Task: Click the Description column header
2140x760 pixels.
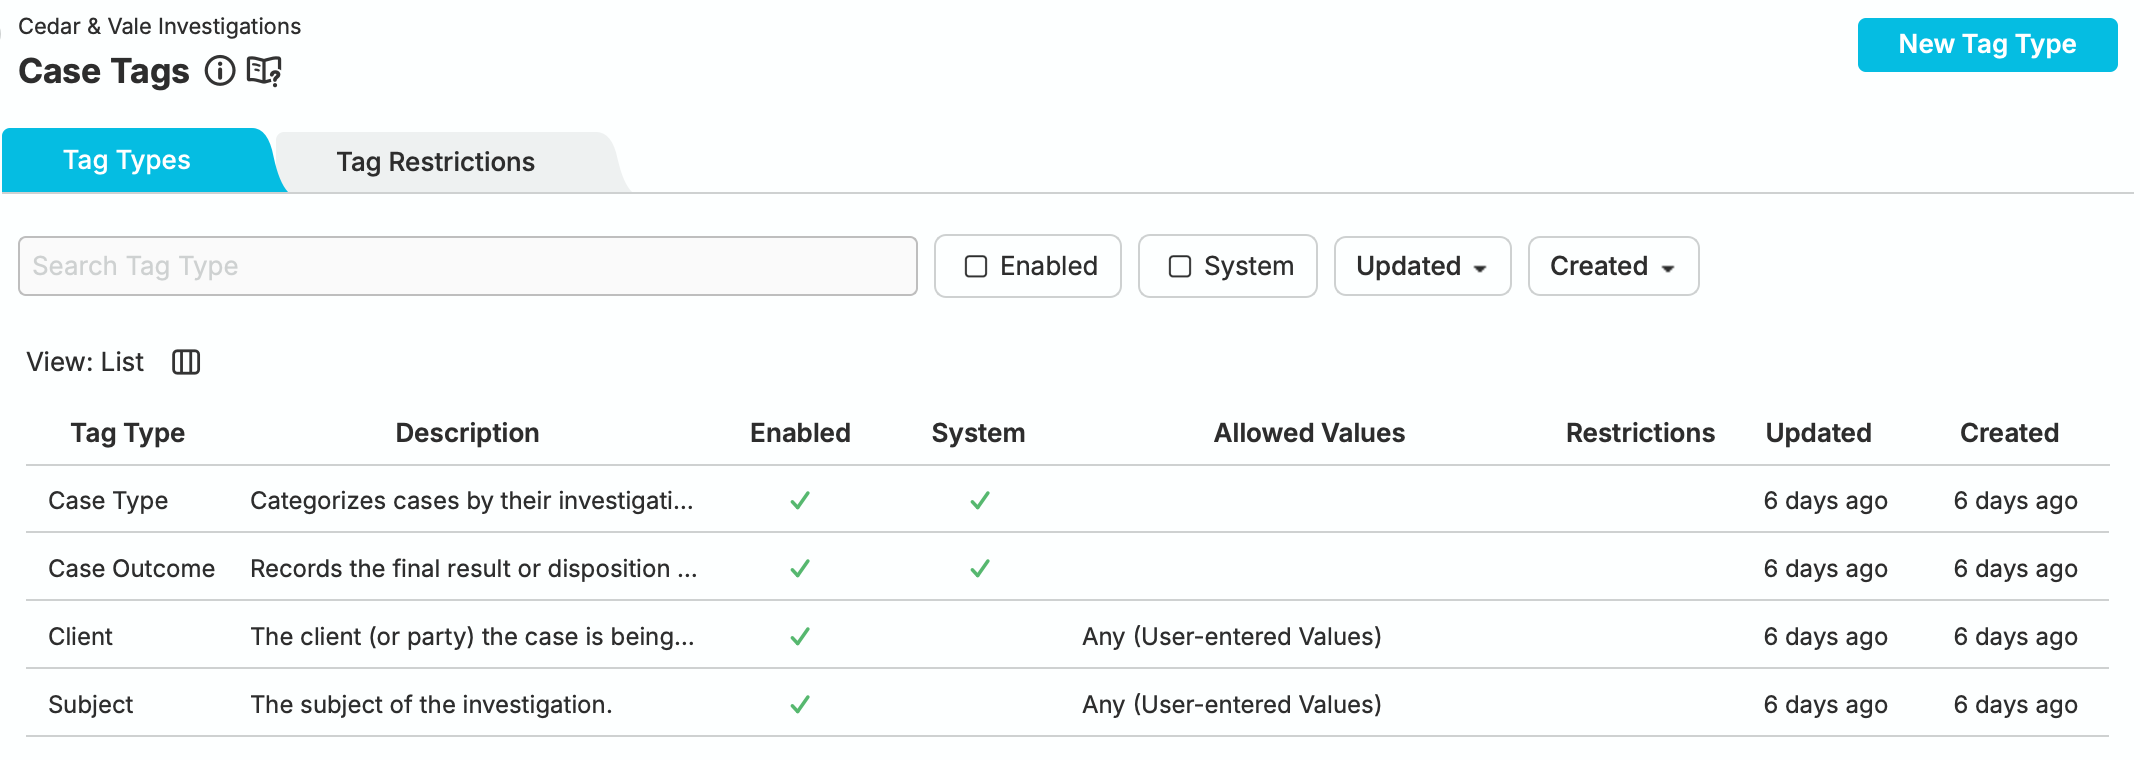Action: (467, 433)
